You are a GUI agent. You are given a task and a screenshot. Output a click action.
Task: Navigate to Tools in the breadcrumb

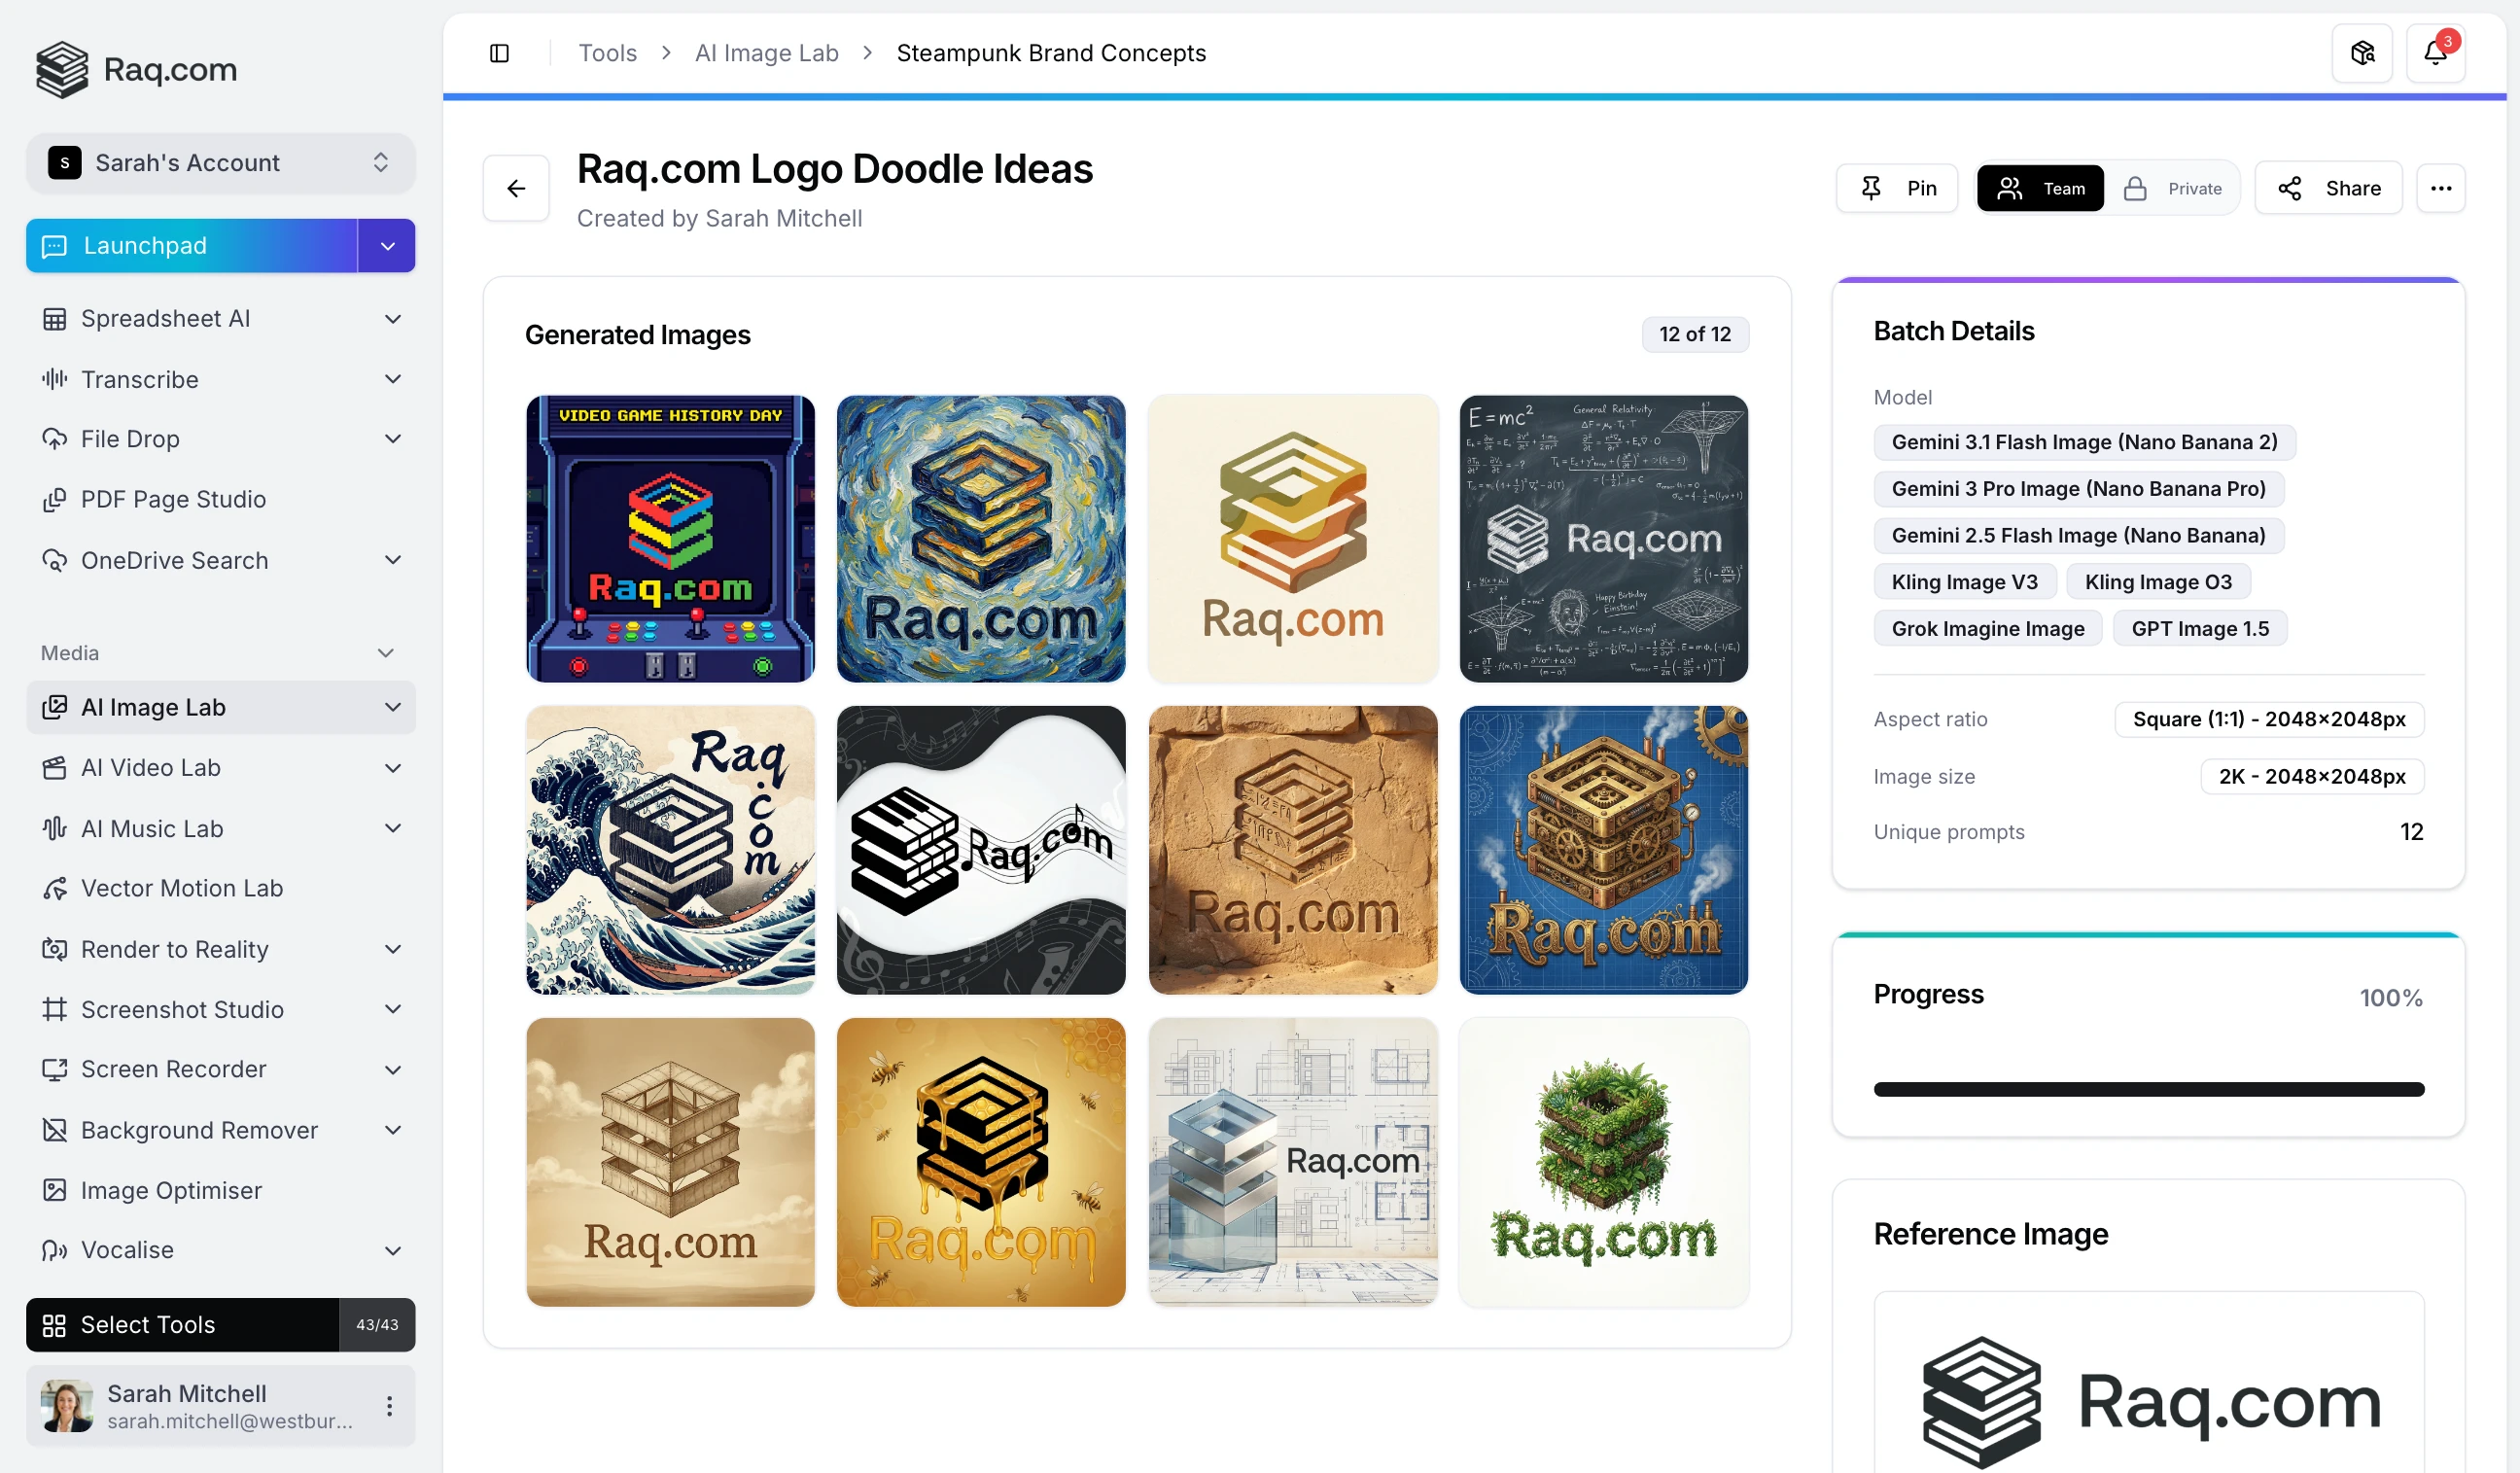coord(607,52)
